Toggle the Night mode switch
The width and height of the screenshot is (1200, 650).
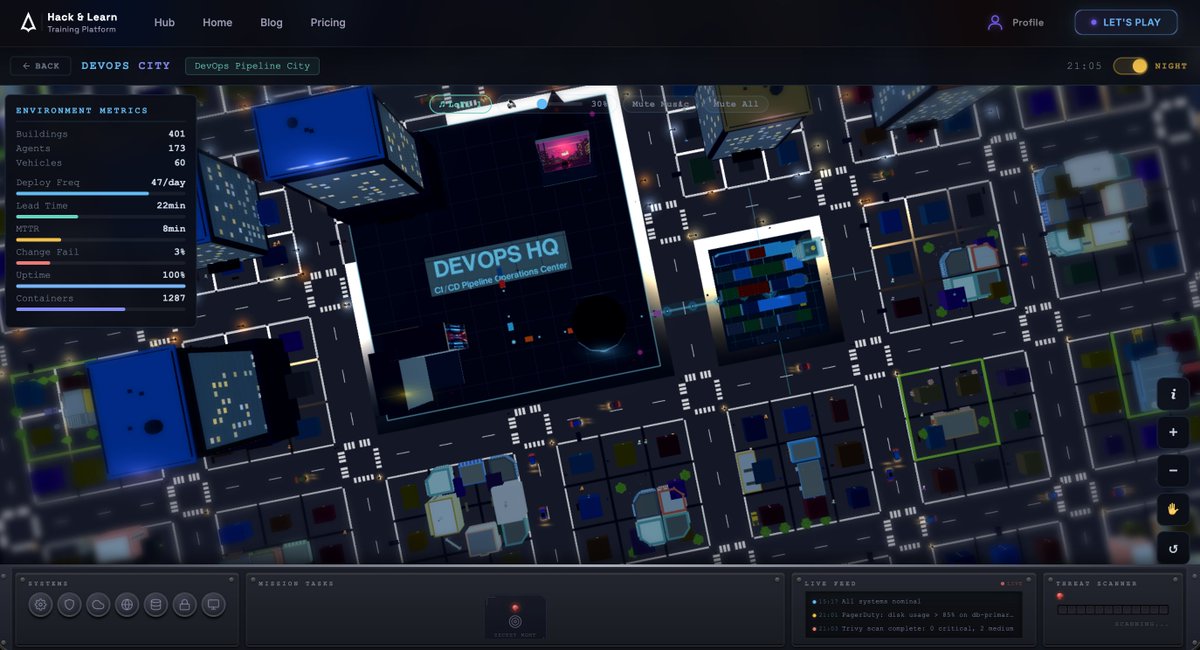pyautogui.click(x=1131, y=66)
